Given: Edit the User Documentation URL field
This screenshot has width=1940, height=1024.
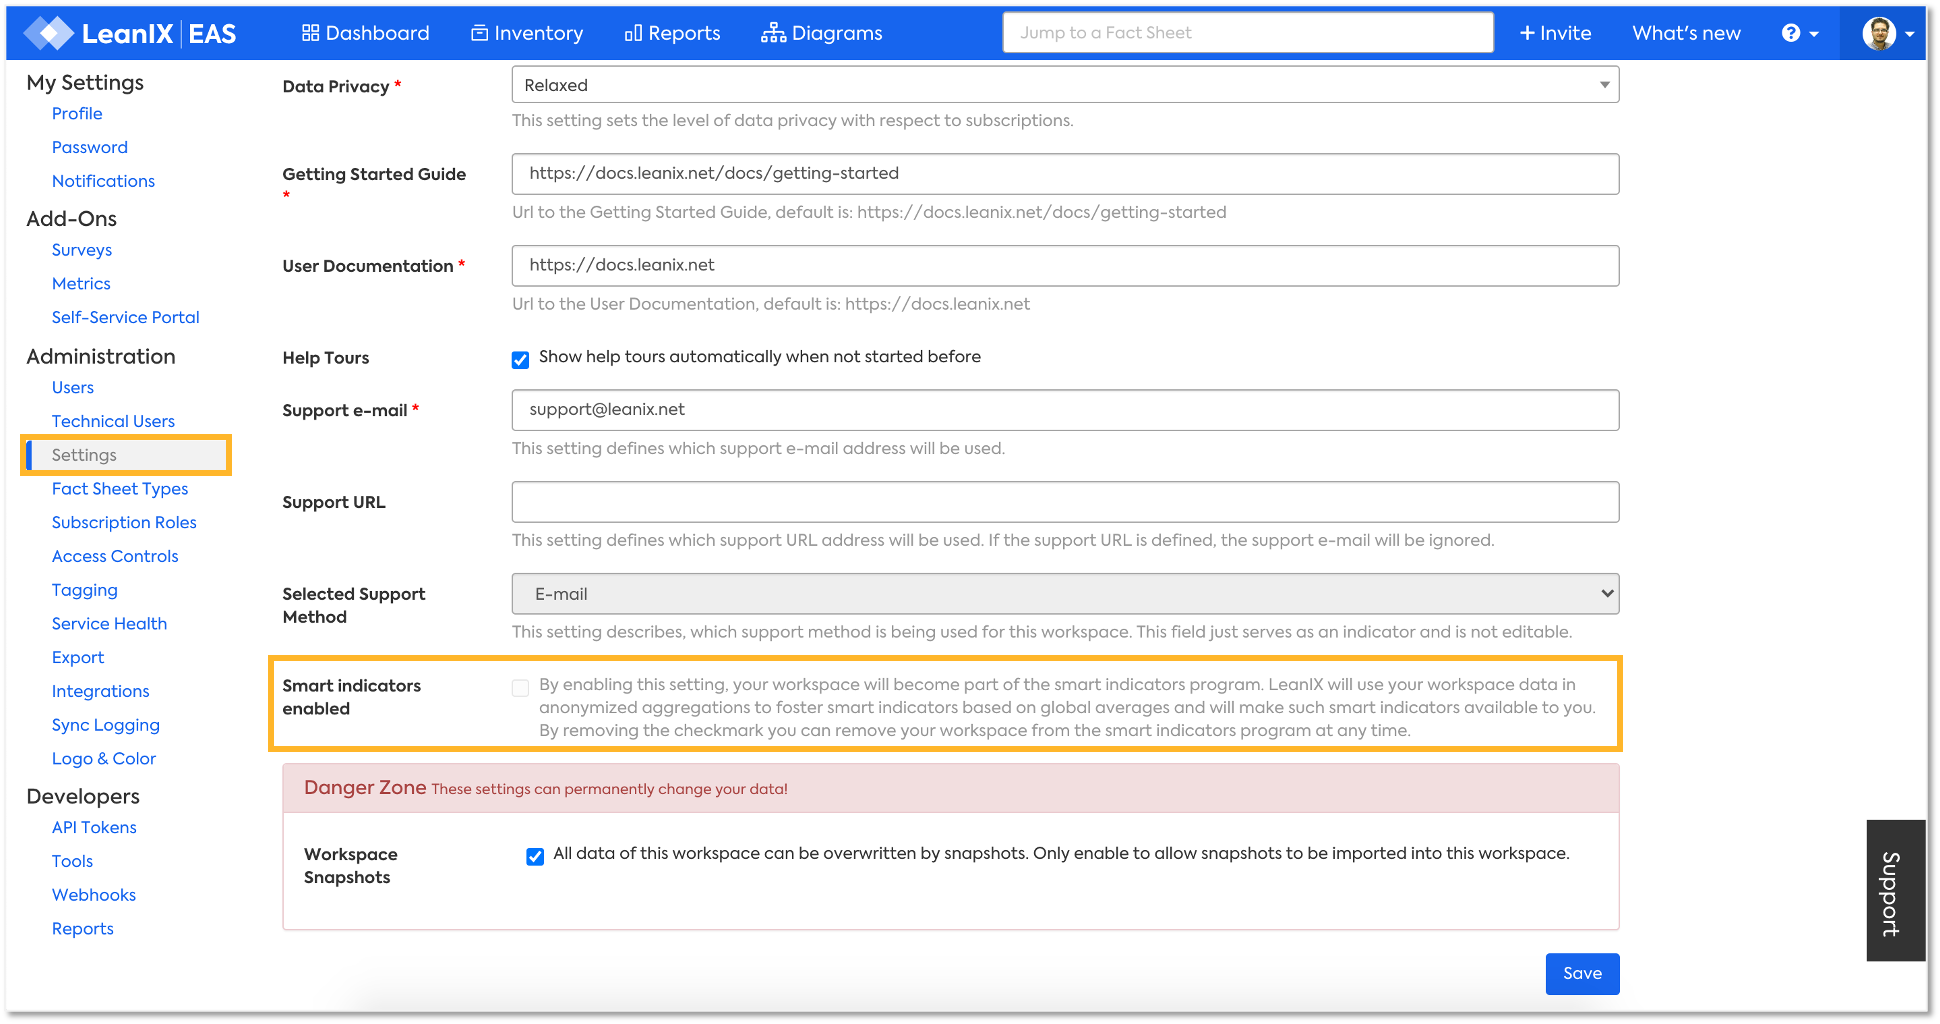Looking at the screenshot, I should [x=1065, y=266].
